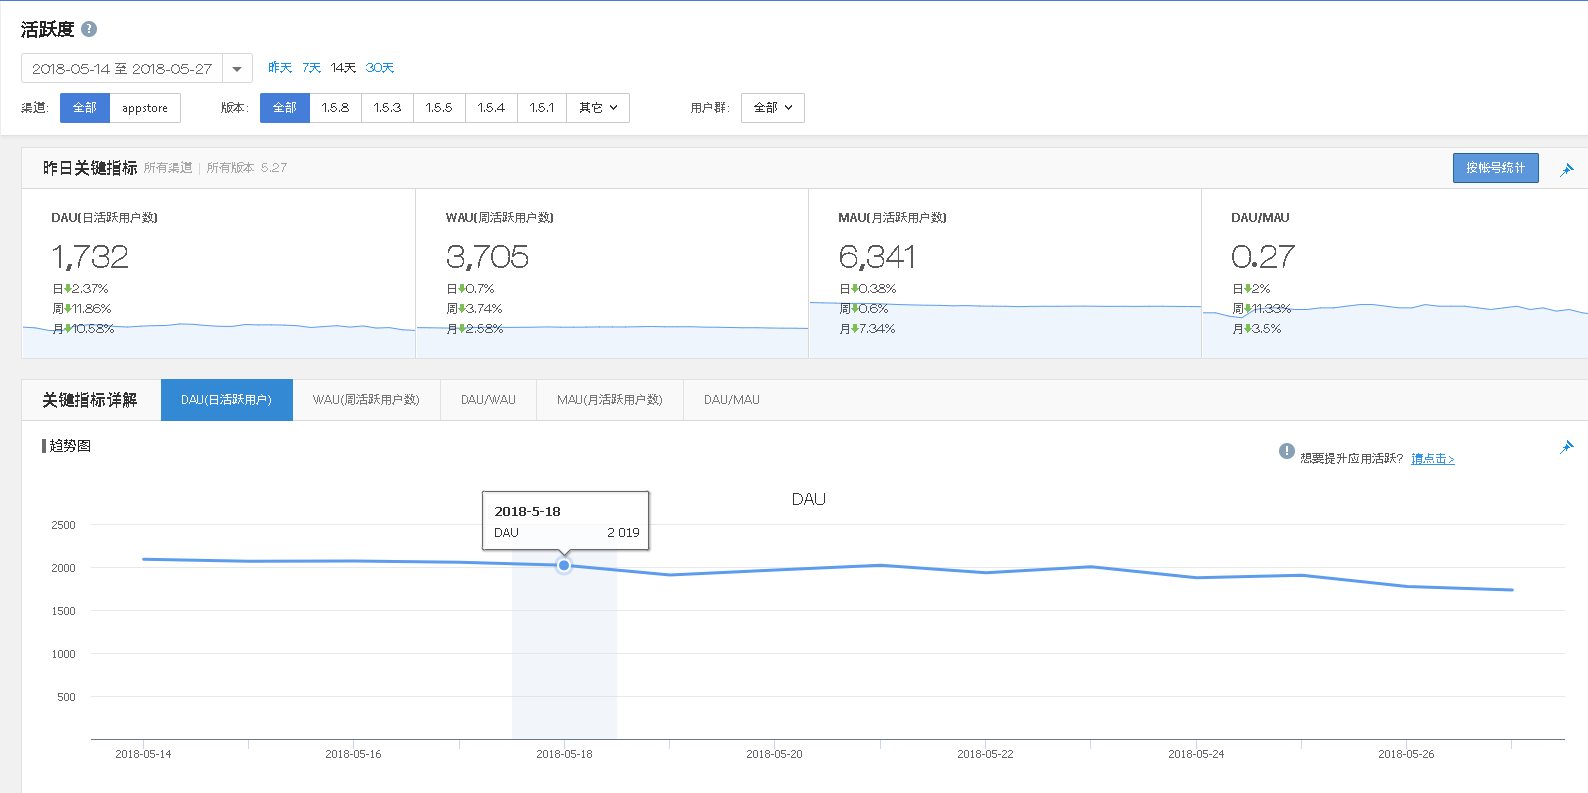The width and height of the screenshot is (1588, 793).
Task: Open the 用户群 全部 dropdown
Action: [773, 108]
